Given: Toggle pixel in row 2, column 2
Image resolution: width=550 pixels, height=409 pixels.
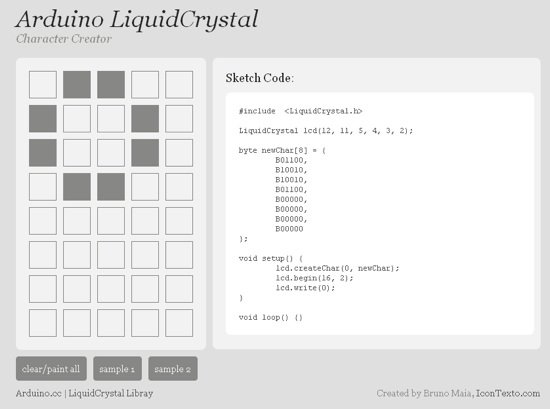Looking at the screenshot, I should [x=77, y=119].
